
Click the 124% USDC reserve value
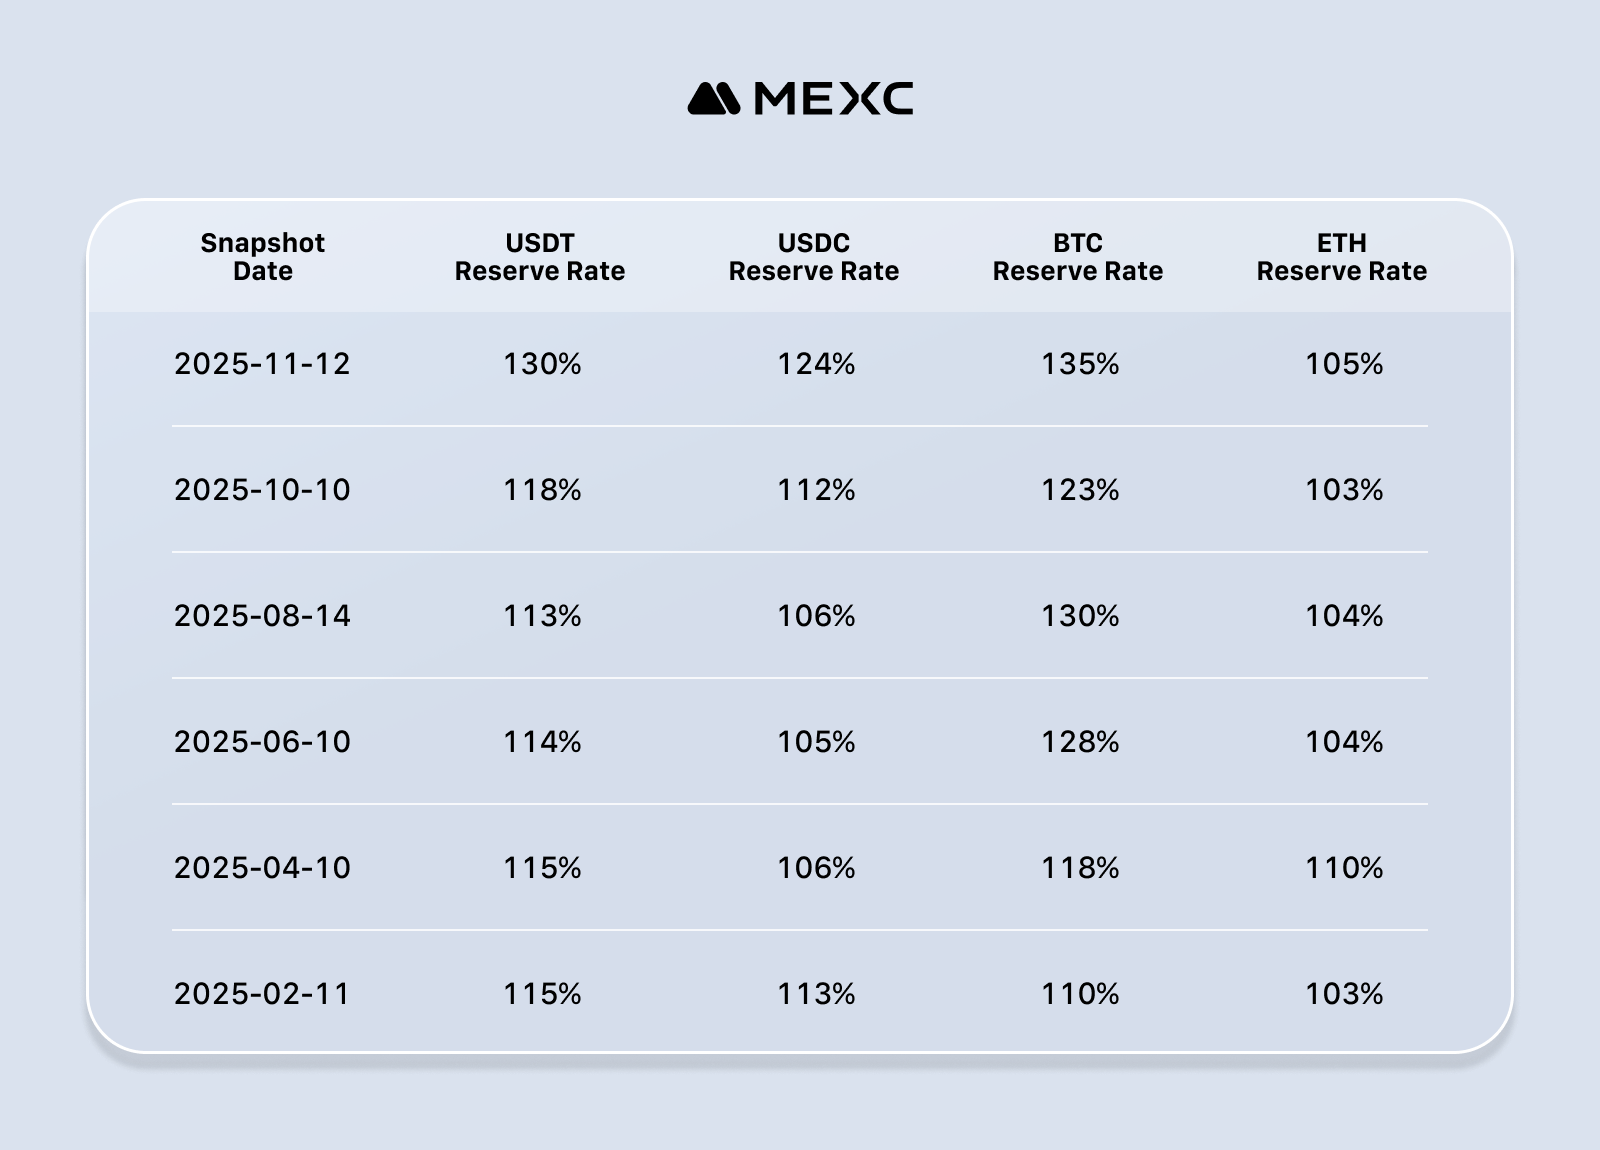click(817, 364)
